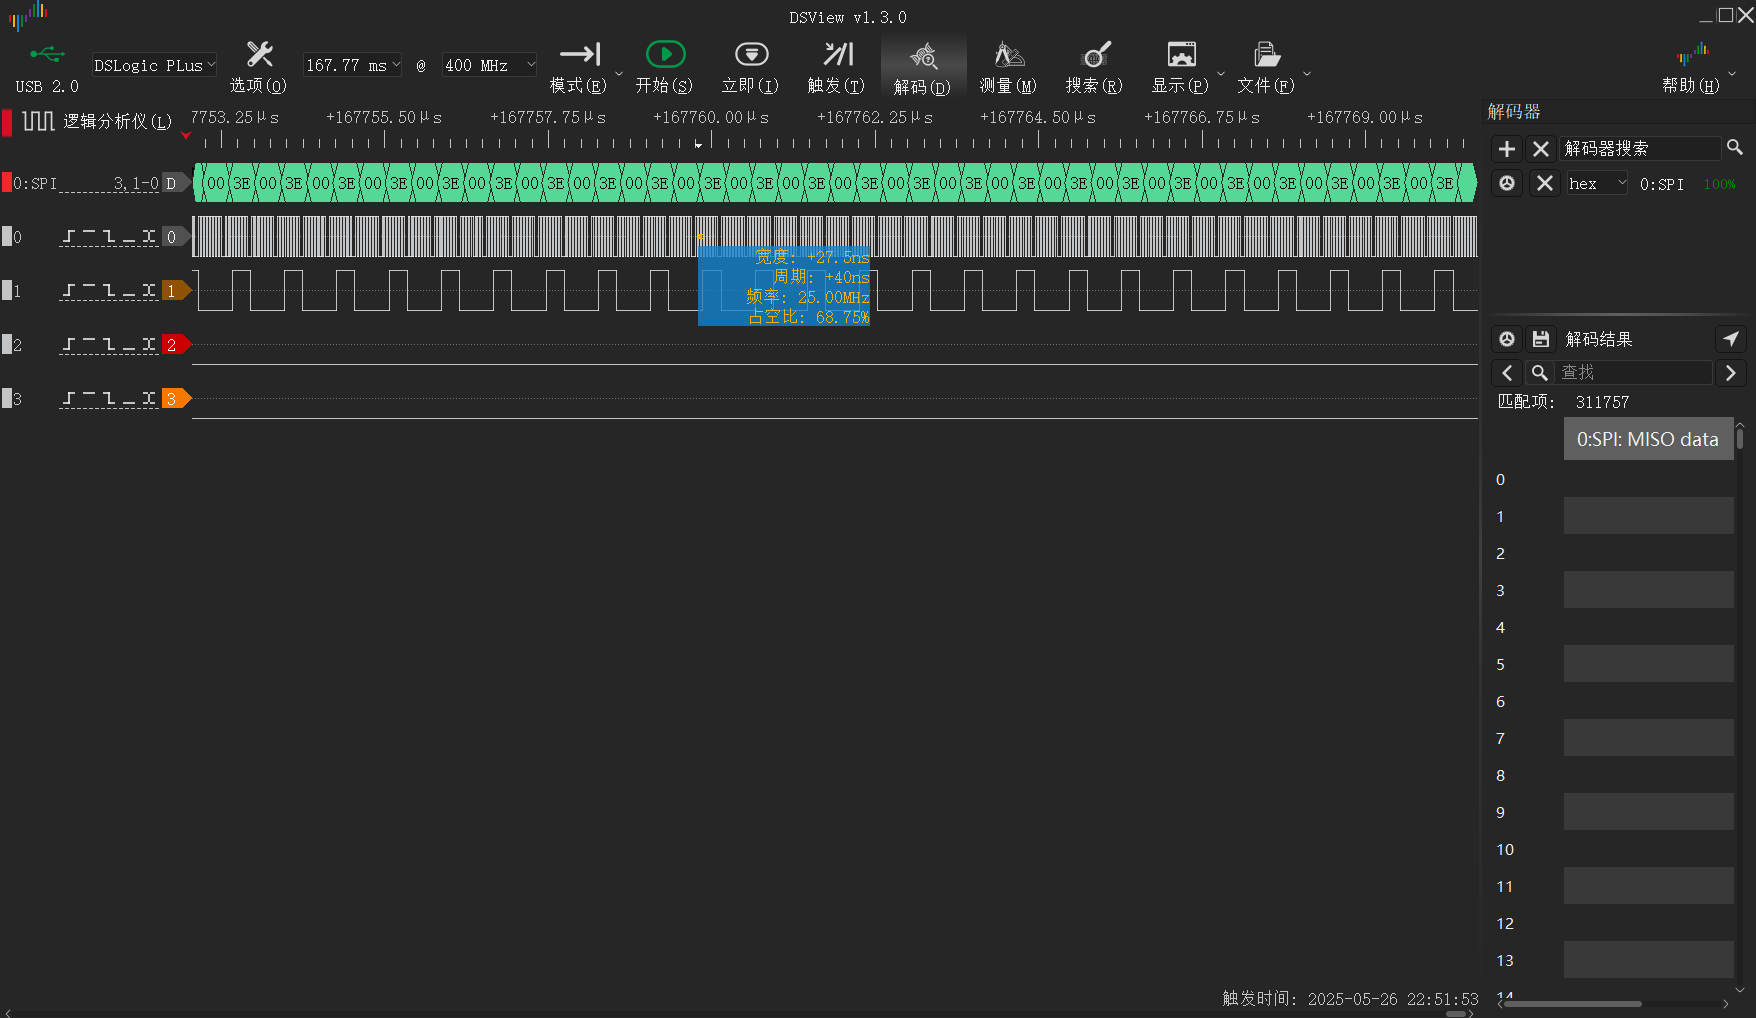Open the 0:SPI decoder settings gear
Screen dimensions: 1756x1018
click(1507, 183)
